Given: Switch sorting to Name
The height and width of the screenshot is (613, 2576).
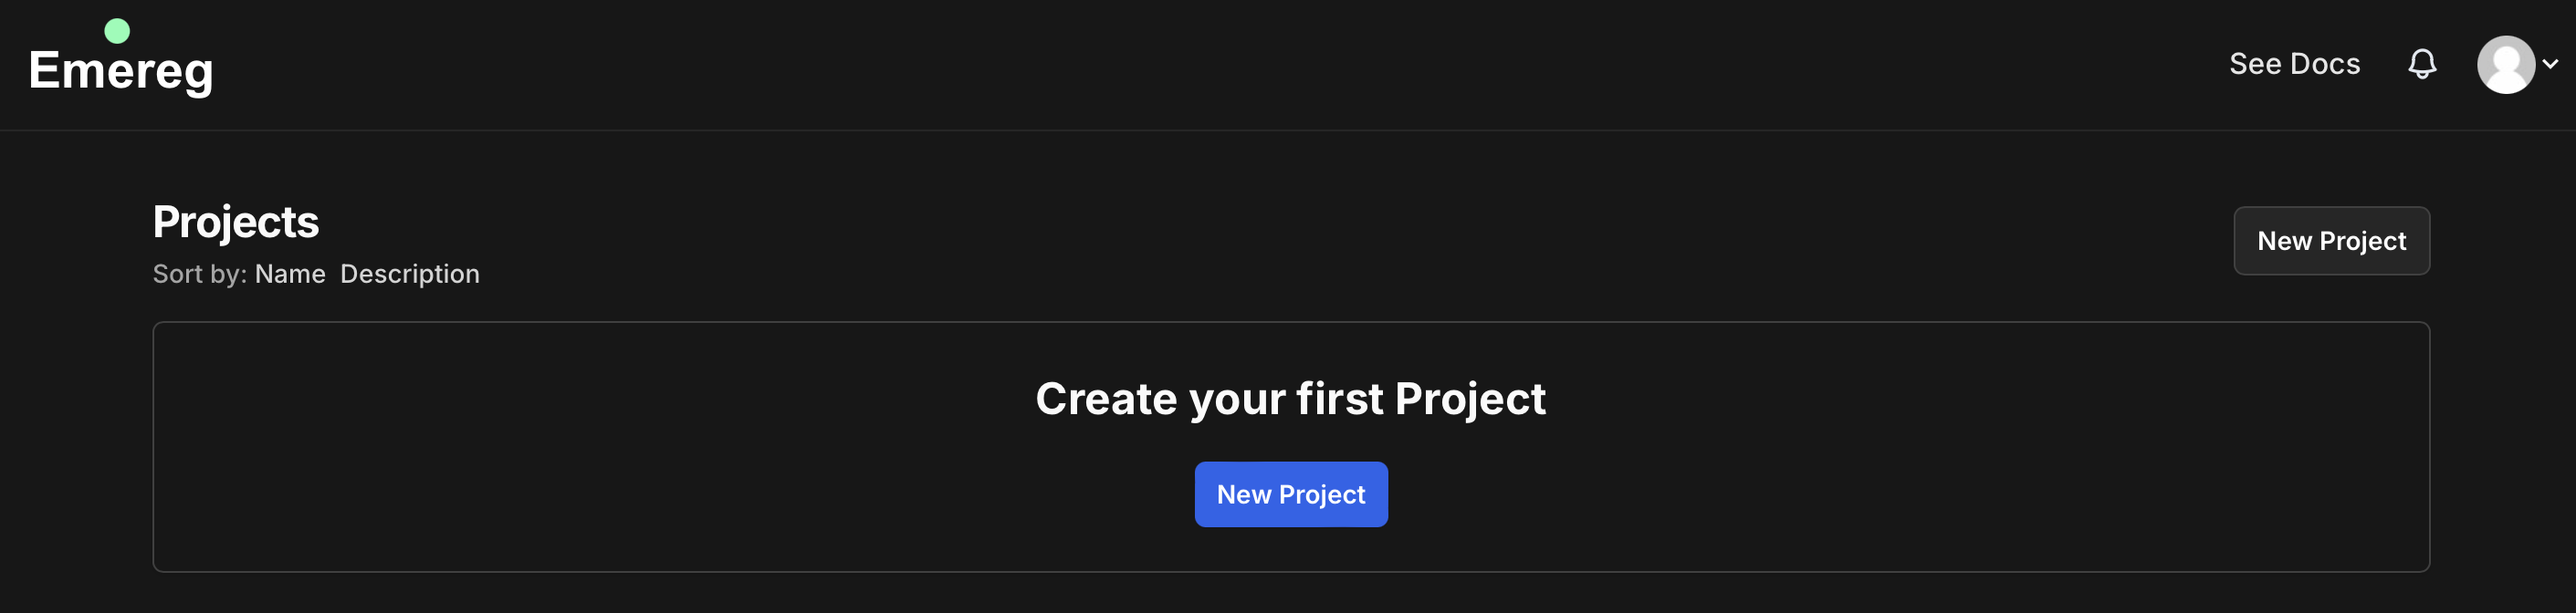Looking at the screenshot, I should tap(290, 273).
